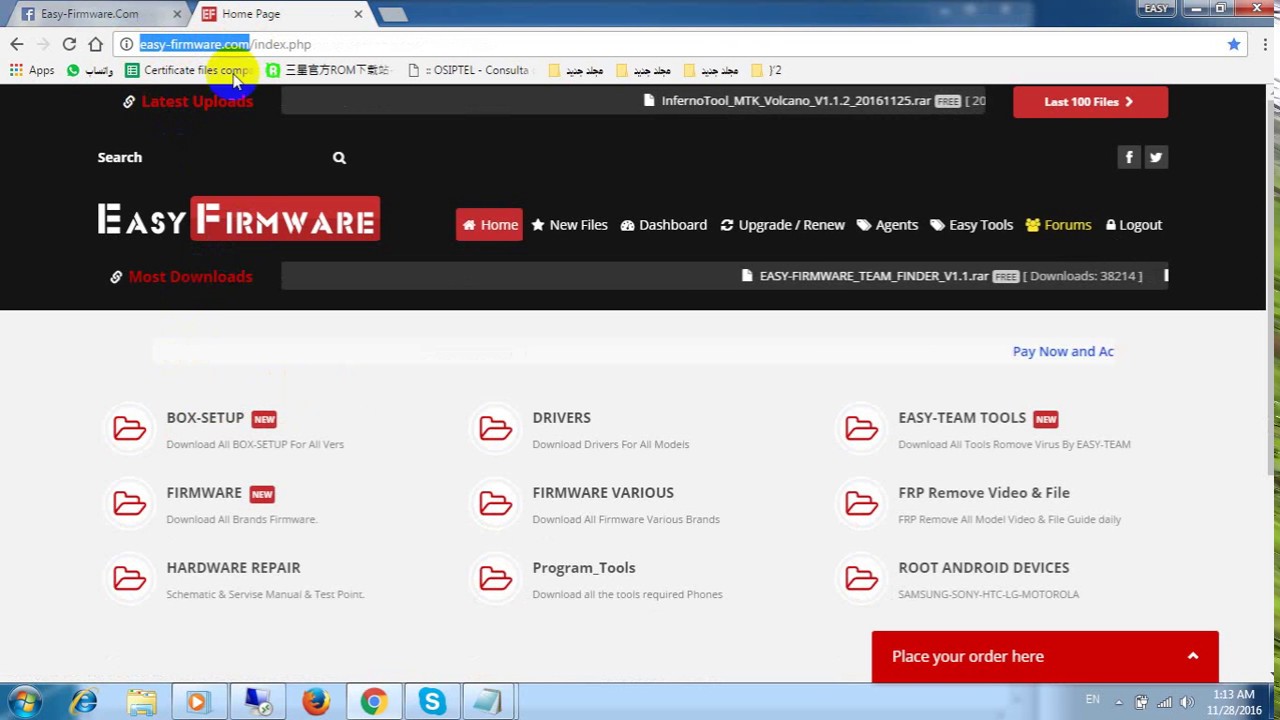Screen dimensions: 1280x720
Task: Click the 'Pay Now and Ac' scrolling text
Action: click(x=1063, y=352)
